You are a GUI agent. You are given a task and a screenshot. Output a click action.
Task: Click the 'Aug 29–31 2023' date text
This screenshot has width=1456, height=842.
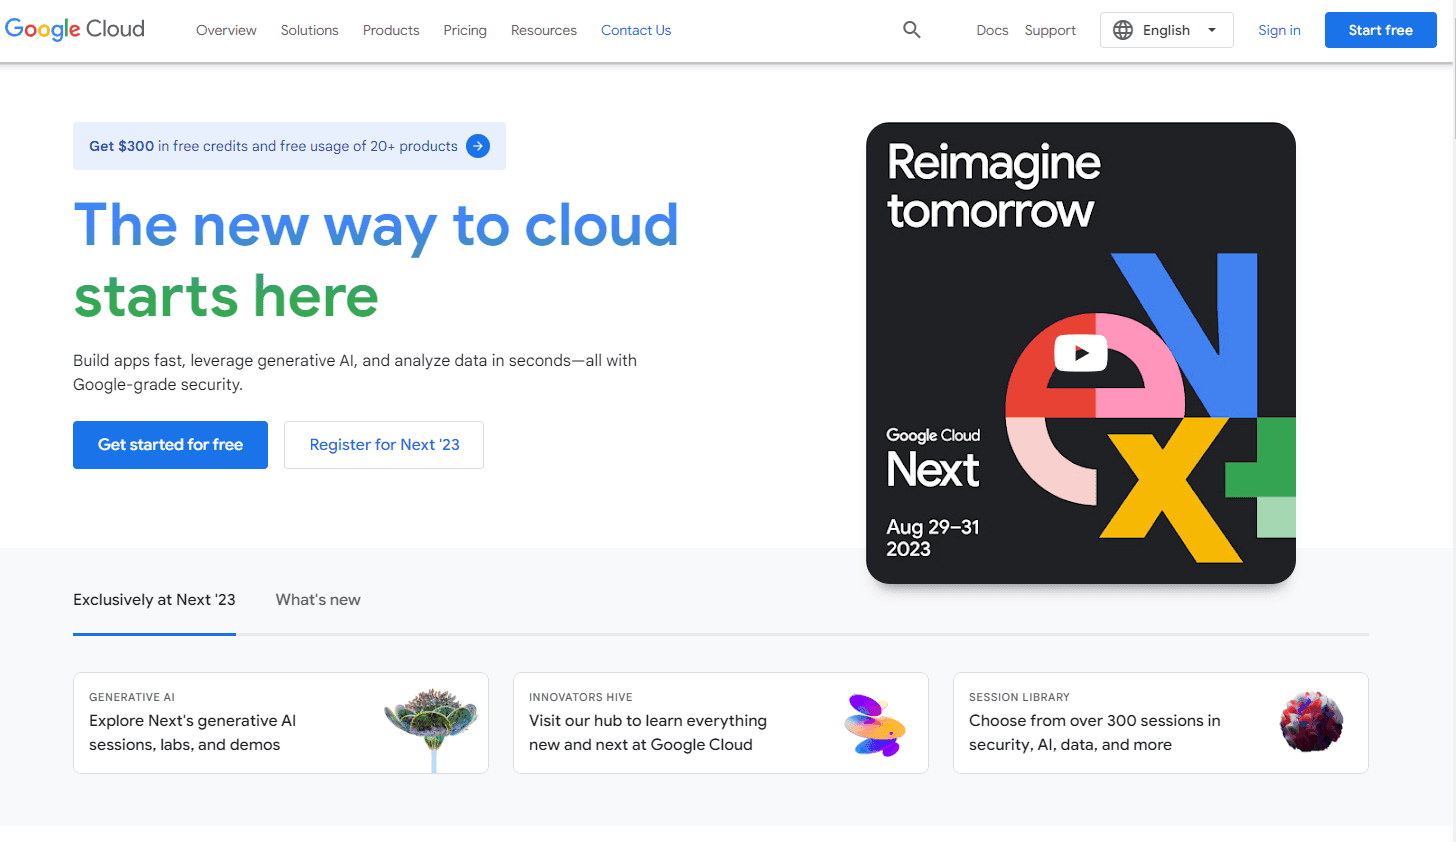[x=933, y=538]
